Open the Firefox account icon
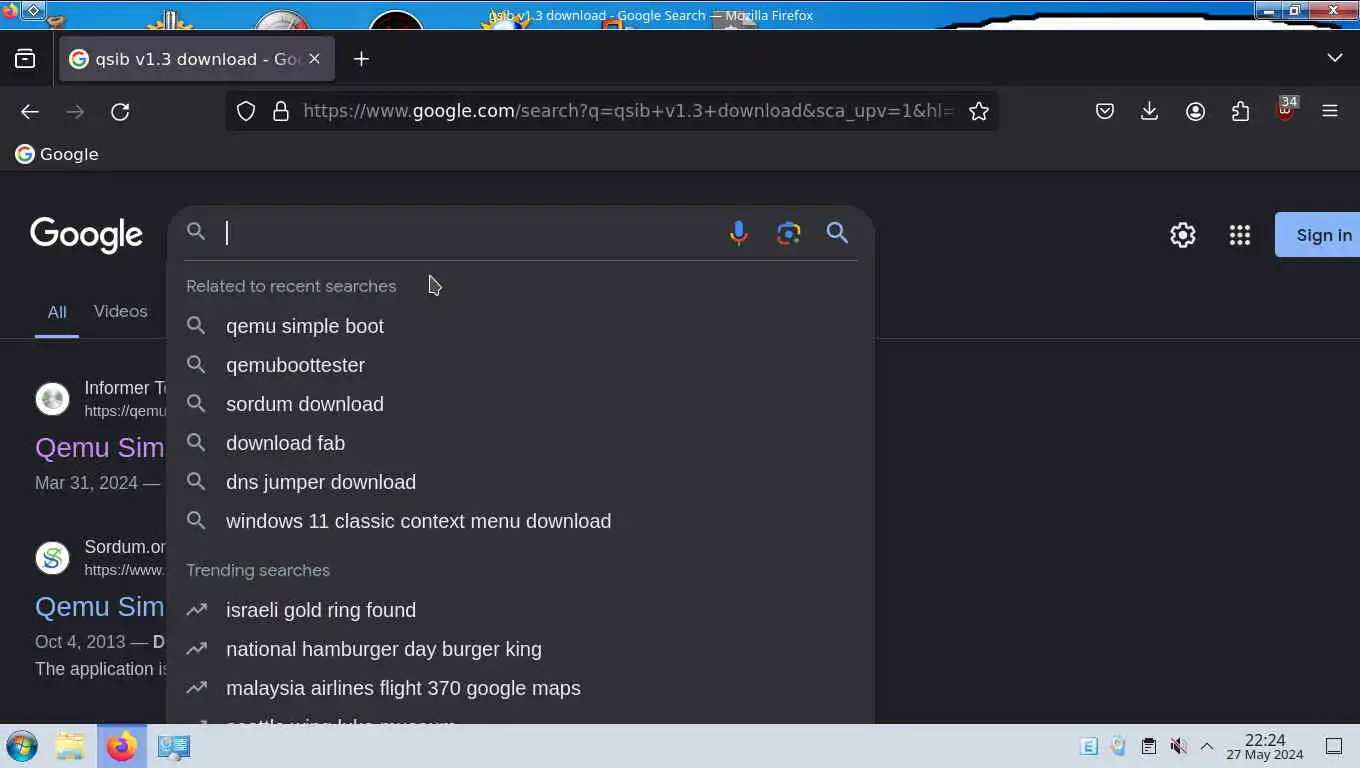The image size is (1360, 768). pos(1195,111)
